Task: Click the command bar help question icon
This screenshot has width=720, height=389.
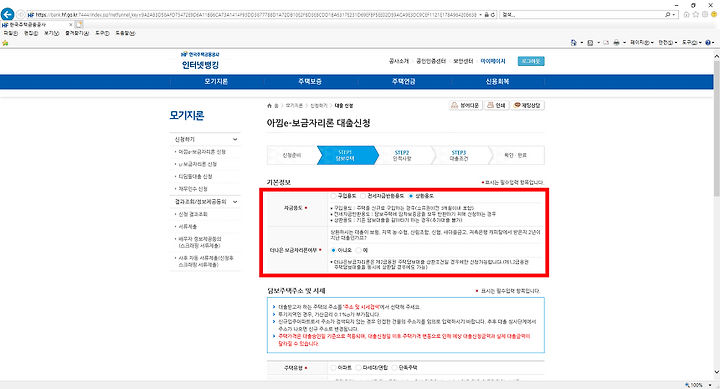Action: coord(708,42)
